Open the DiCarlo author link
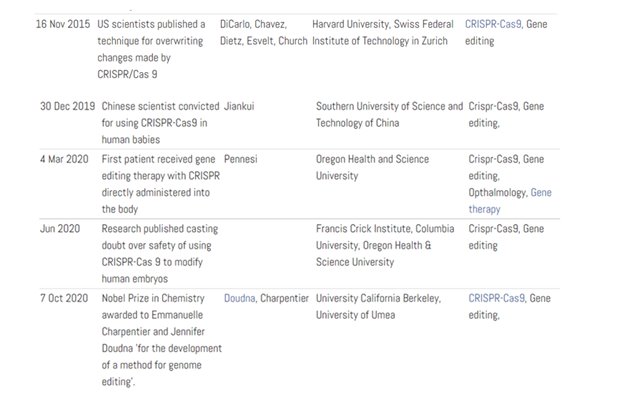The width and height of the screenshot is (627, 403). point(243,24)
